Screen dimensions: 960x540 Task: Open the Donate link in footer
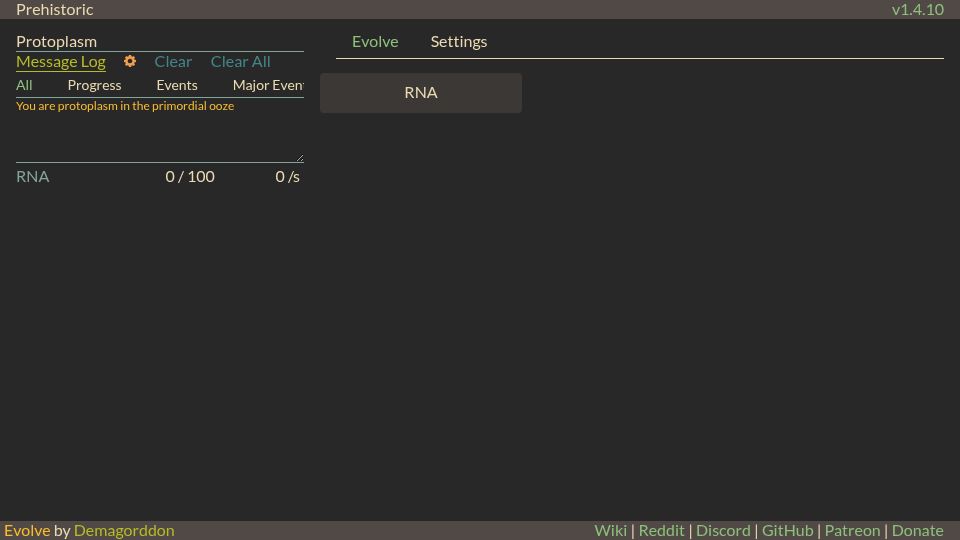point(917,530)
